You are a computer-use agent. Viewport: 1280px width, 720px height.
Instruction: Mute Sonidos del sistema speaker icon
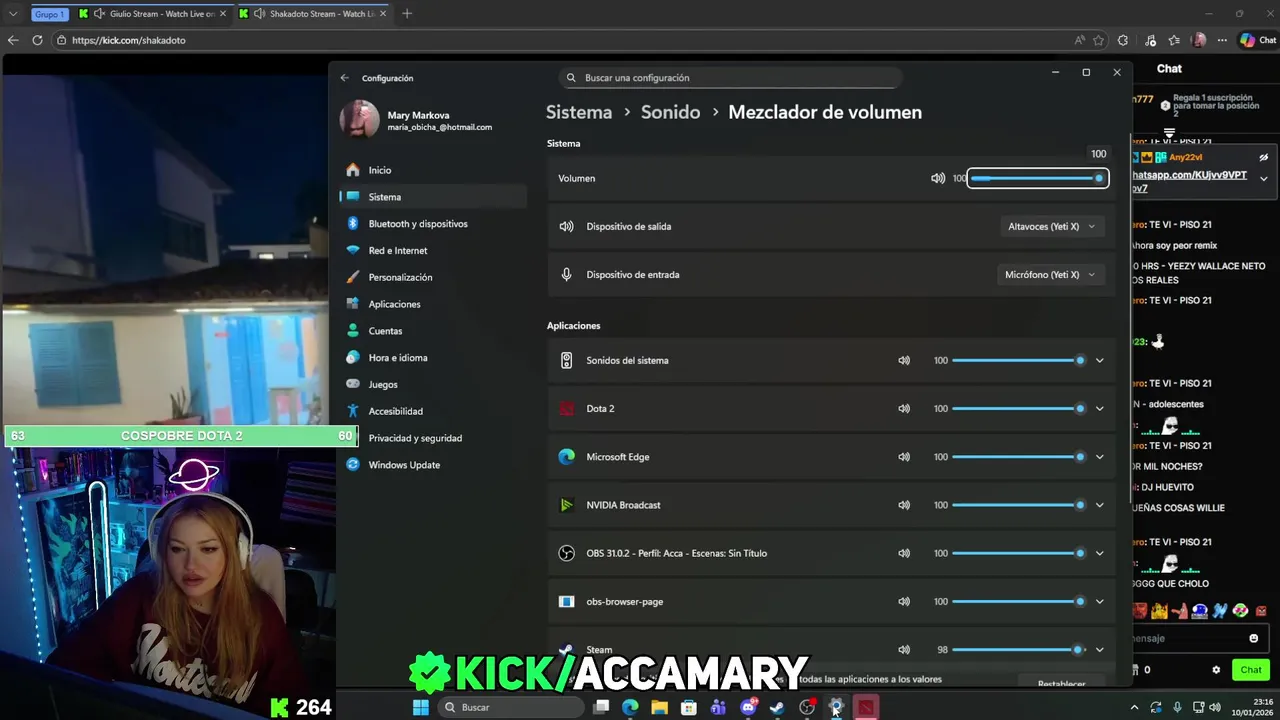pyautogui.click(x=904, y=360)
